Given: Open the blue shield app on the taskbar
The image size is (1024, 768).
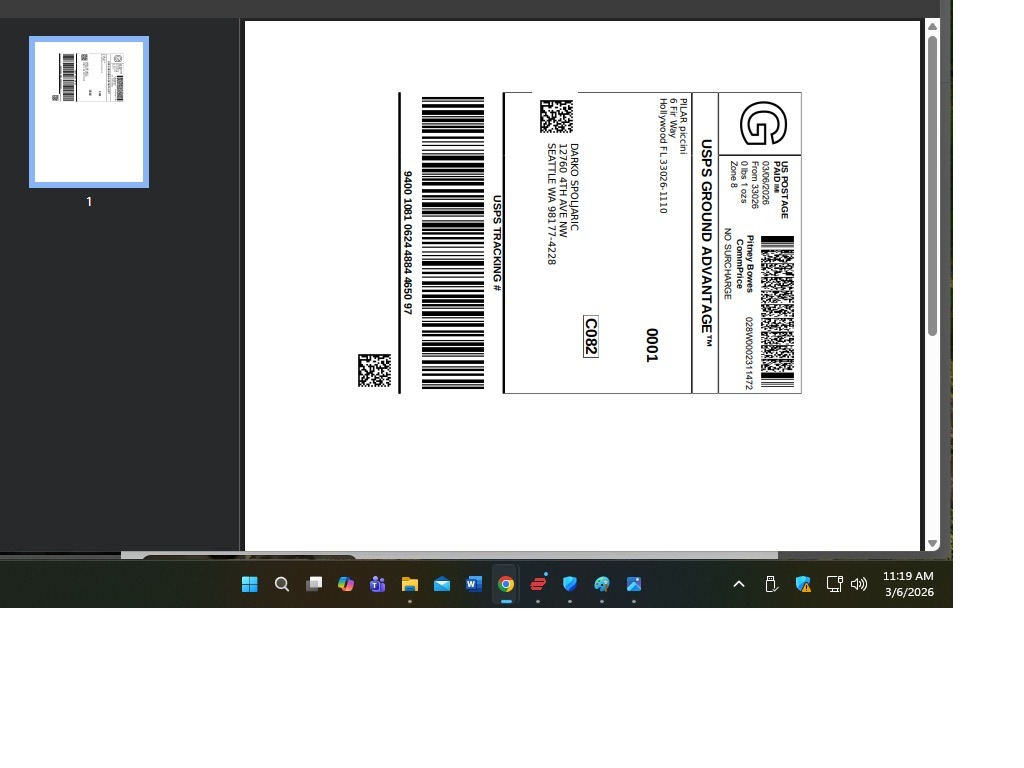Looking at the screenshot, I should [570, 584].
